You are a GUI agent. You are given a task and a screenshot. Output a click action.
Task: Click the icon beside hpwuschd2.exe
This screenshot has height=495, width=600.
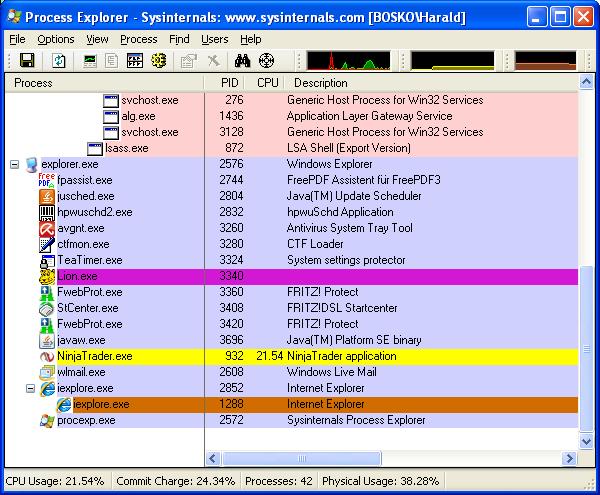click(x=47, y=212)
